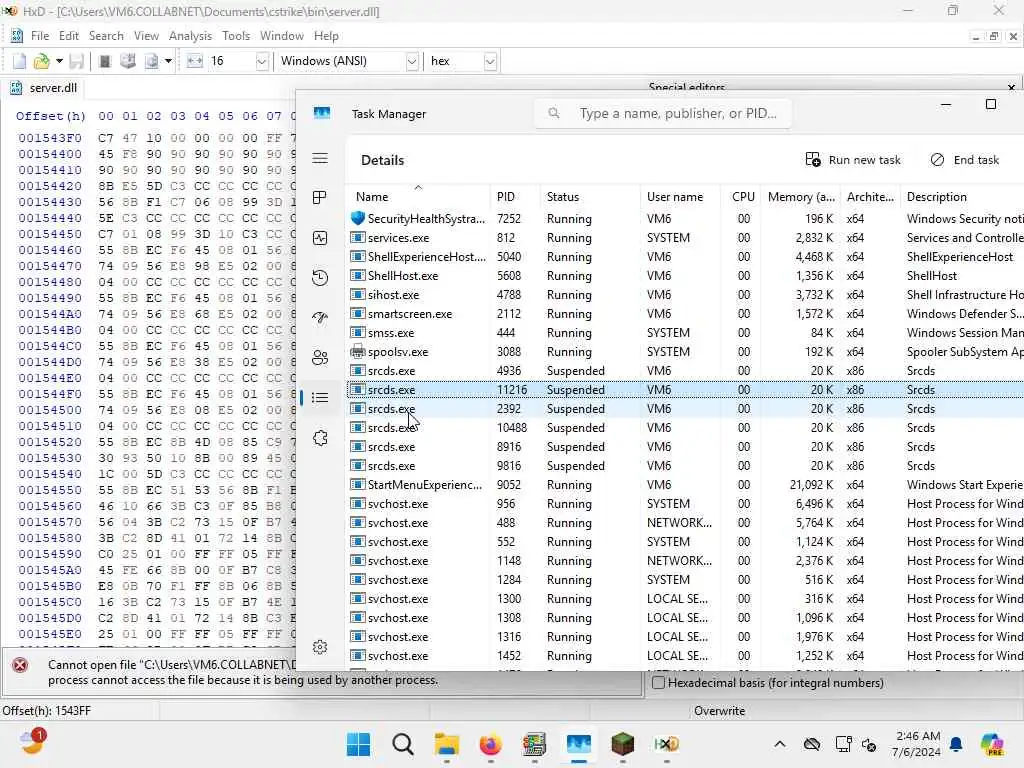Open Services page in Task Manager sidebar
The image size is (1024, 768).
[320, 438]
